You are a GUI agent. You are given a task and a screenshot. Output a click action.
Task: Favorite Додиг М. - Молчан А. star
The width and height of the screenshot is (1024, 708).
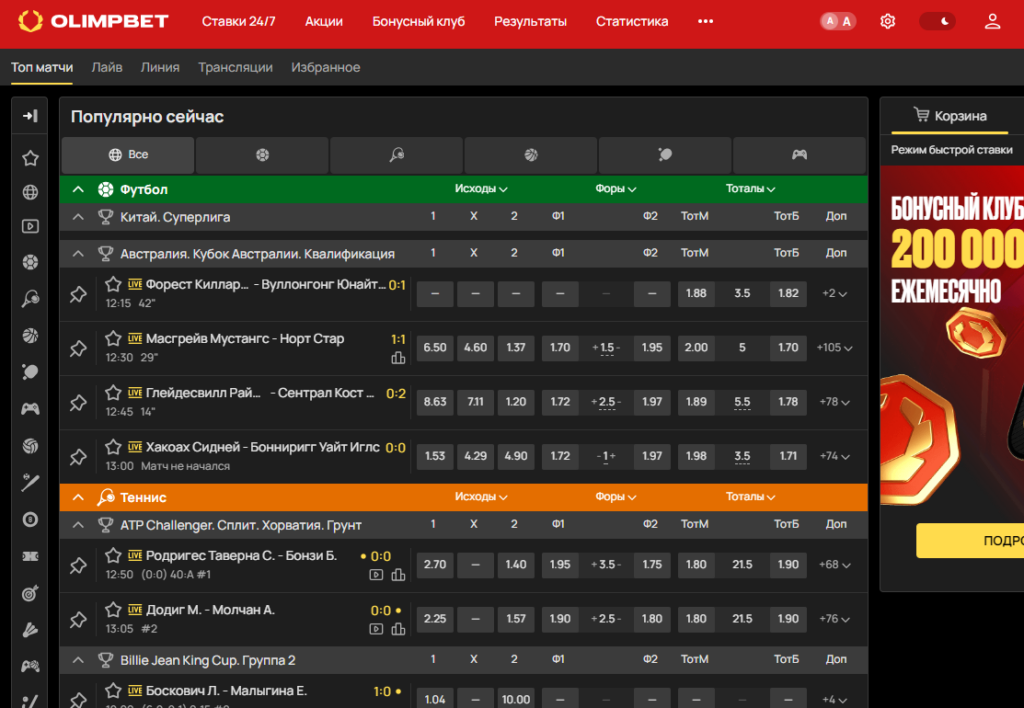pos(113,609)
